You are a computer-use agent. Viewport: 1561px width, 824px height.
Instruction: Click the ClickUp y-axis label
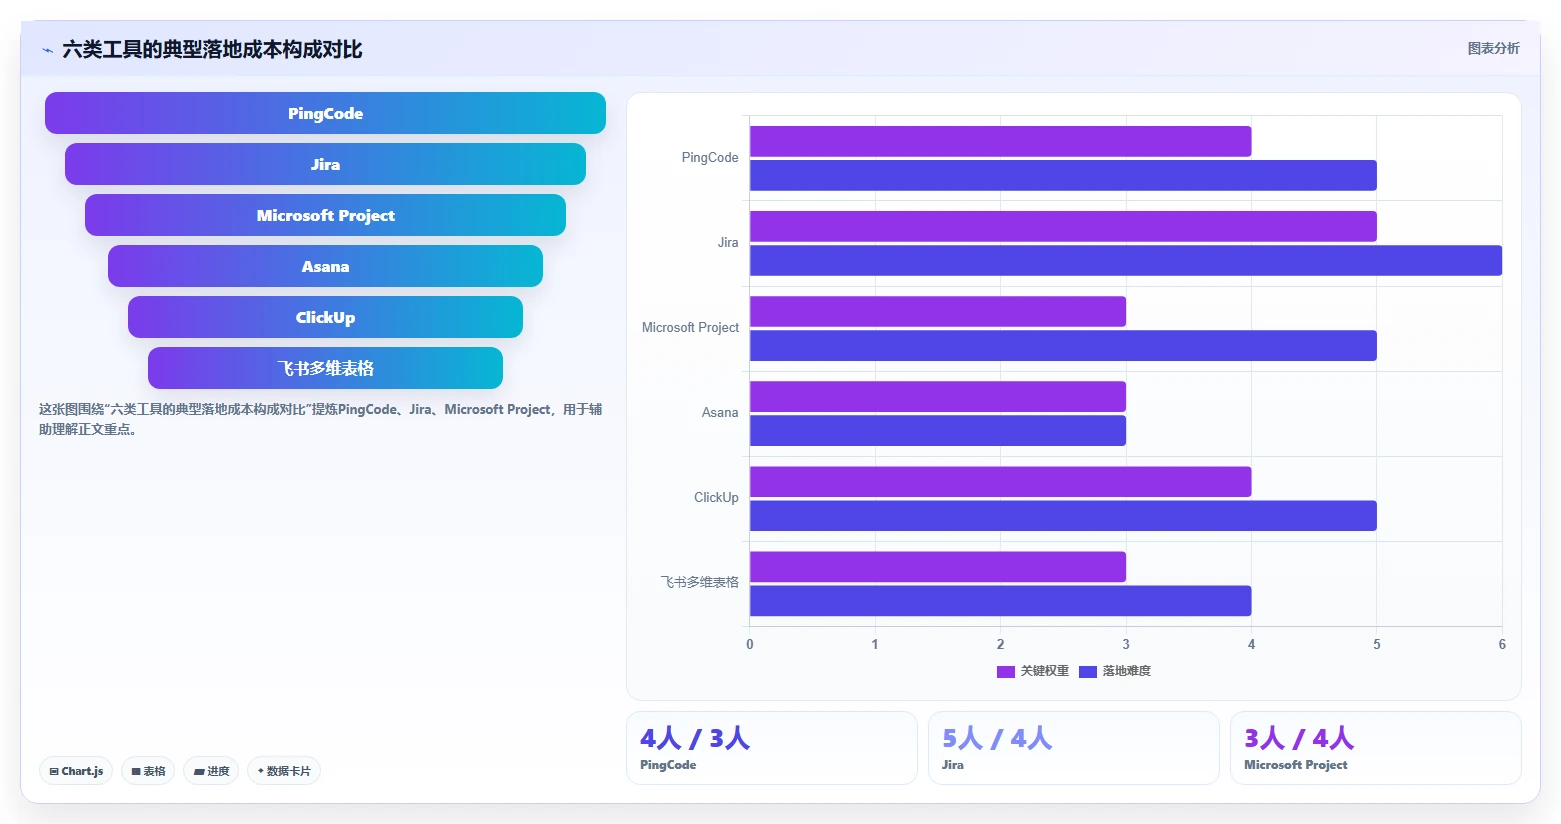[716, 498]
